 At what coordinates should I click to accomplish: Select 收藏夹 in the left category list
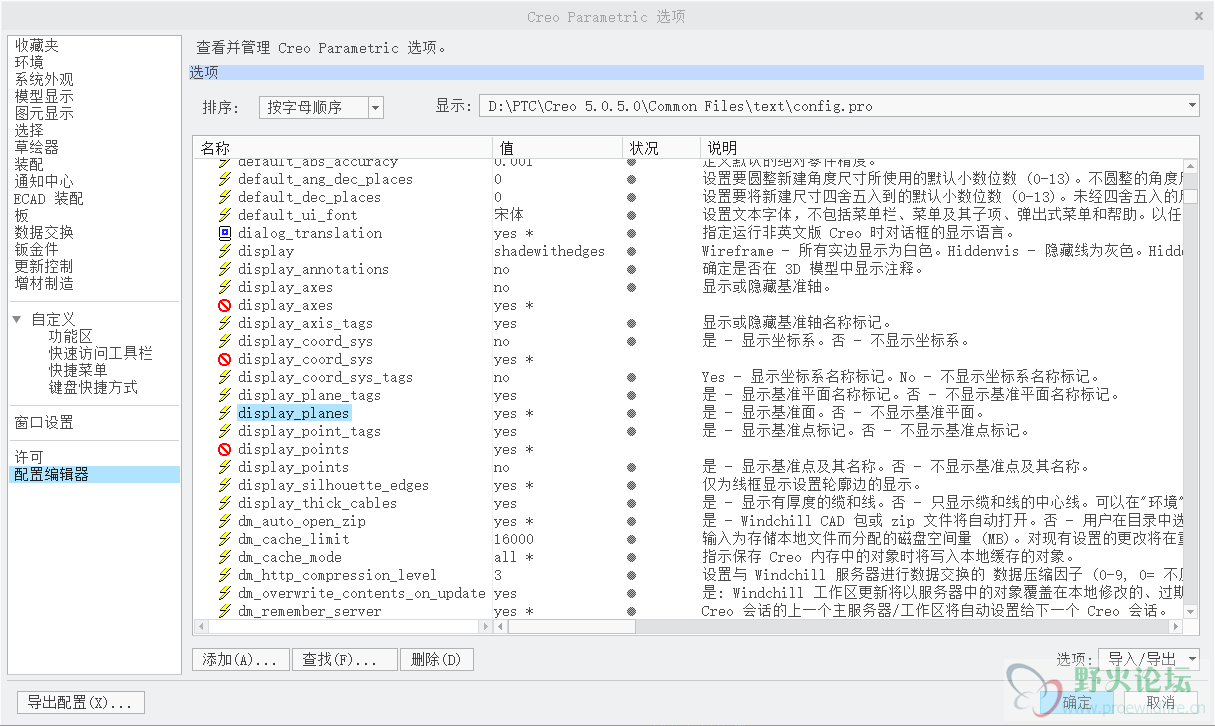(x=36, y=45)
